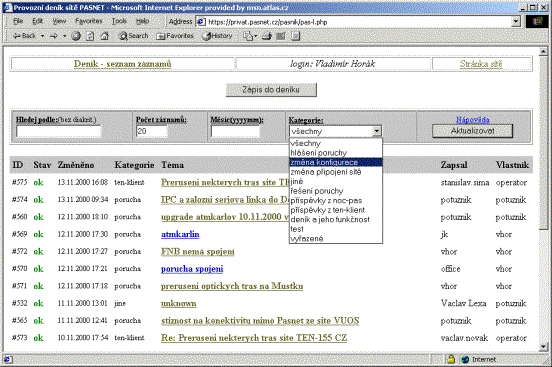Choose 'změna připojení sítě' option
552x367 pixels.
[335, 172]
